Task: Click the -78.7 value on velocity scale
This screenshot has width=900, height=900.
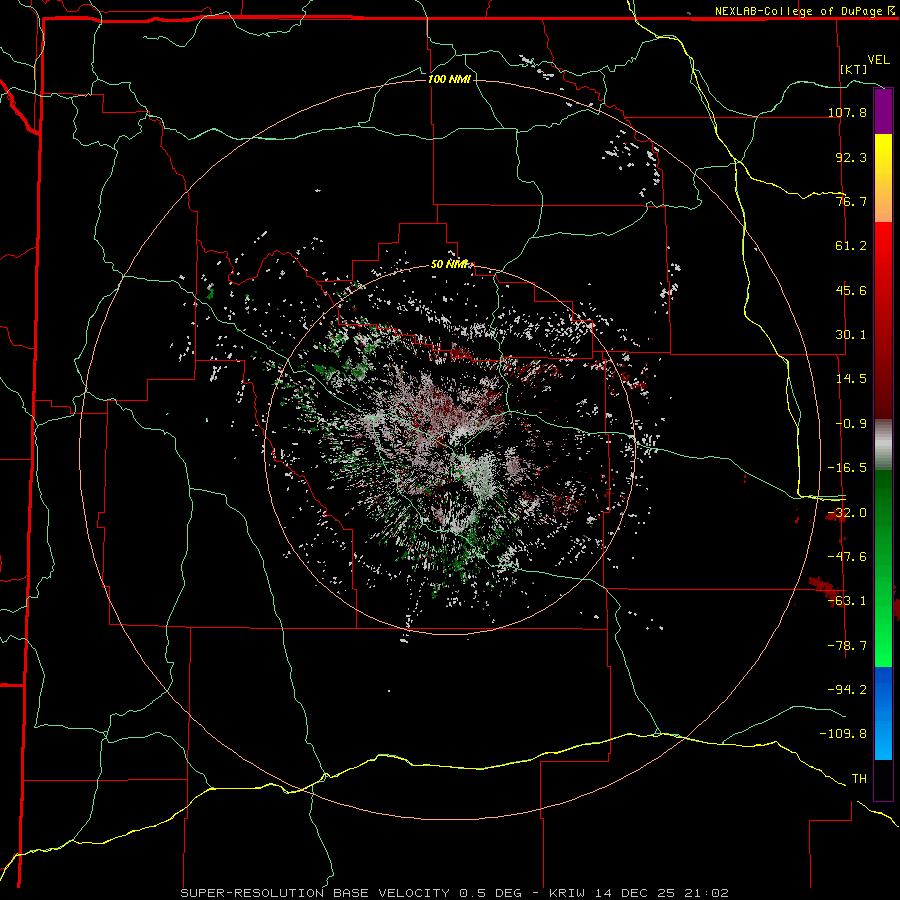Action: tap(847, 646)
